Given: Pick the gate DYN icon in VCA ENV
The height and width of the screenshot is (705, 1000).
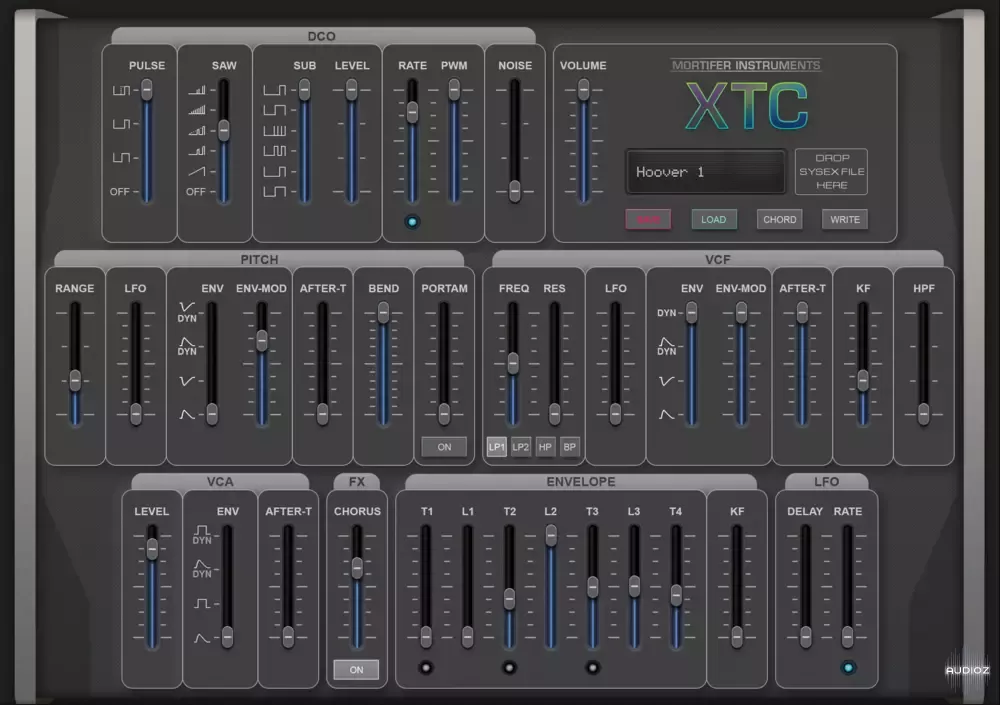Looking at the screenshot, I should 202,535.
